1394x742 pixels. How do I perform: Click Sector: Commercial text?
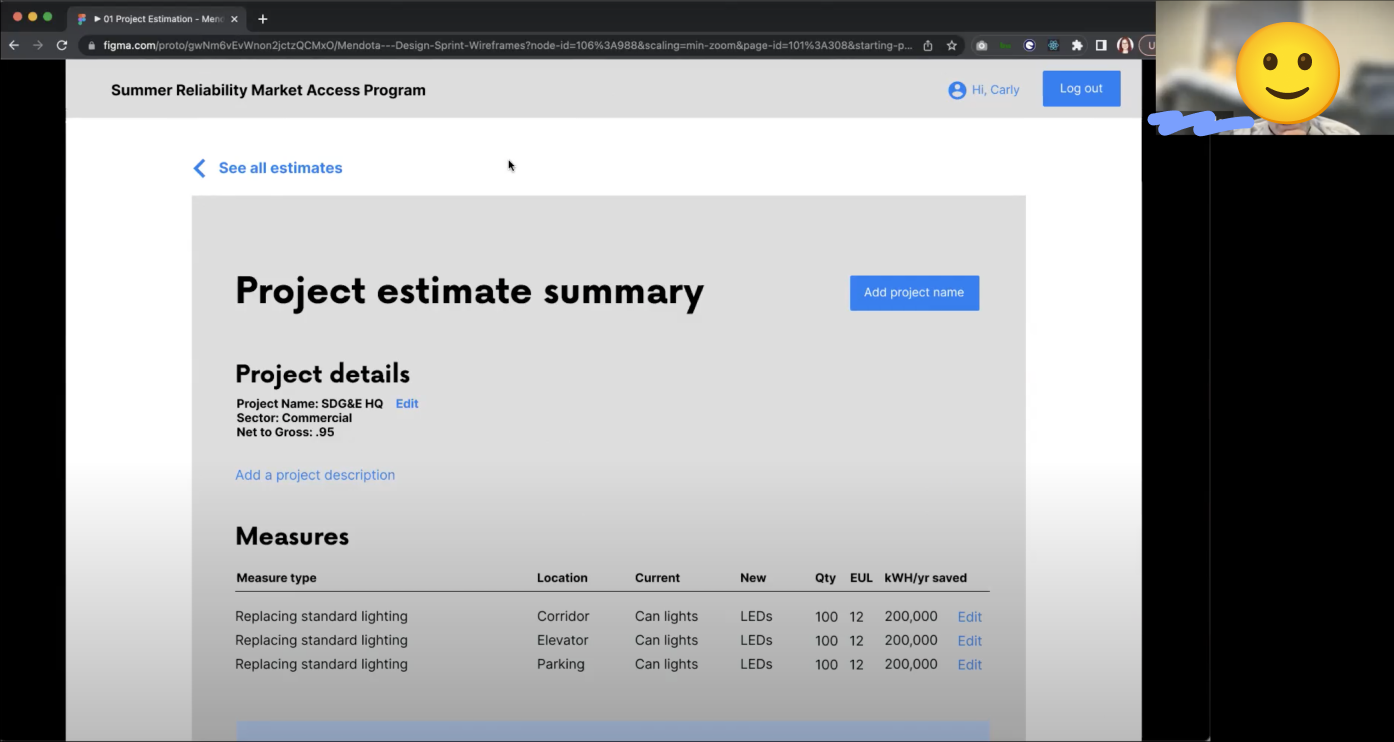coord(294,418)
